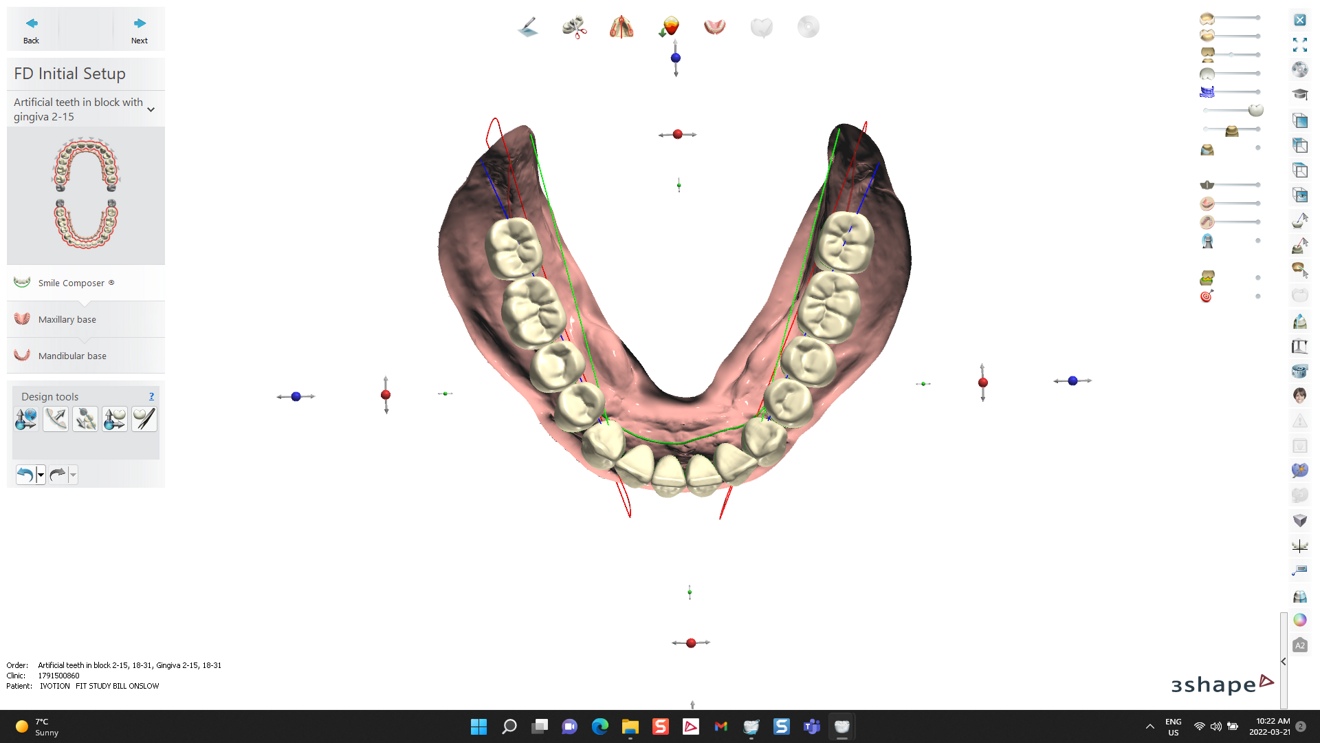Select the order form pen icon

[x=528, y=28]
